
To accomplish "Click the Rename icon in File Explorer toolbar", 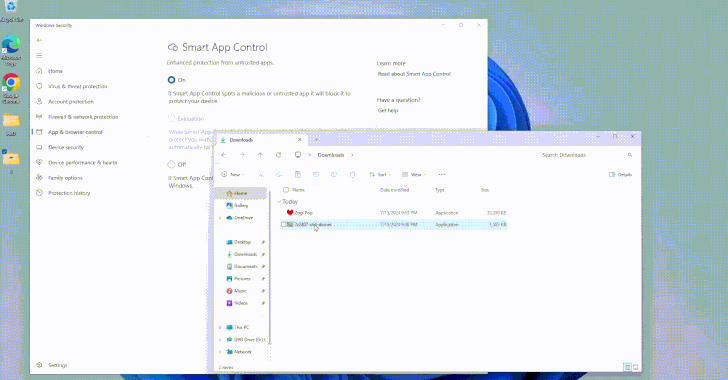I will [316, 175].
